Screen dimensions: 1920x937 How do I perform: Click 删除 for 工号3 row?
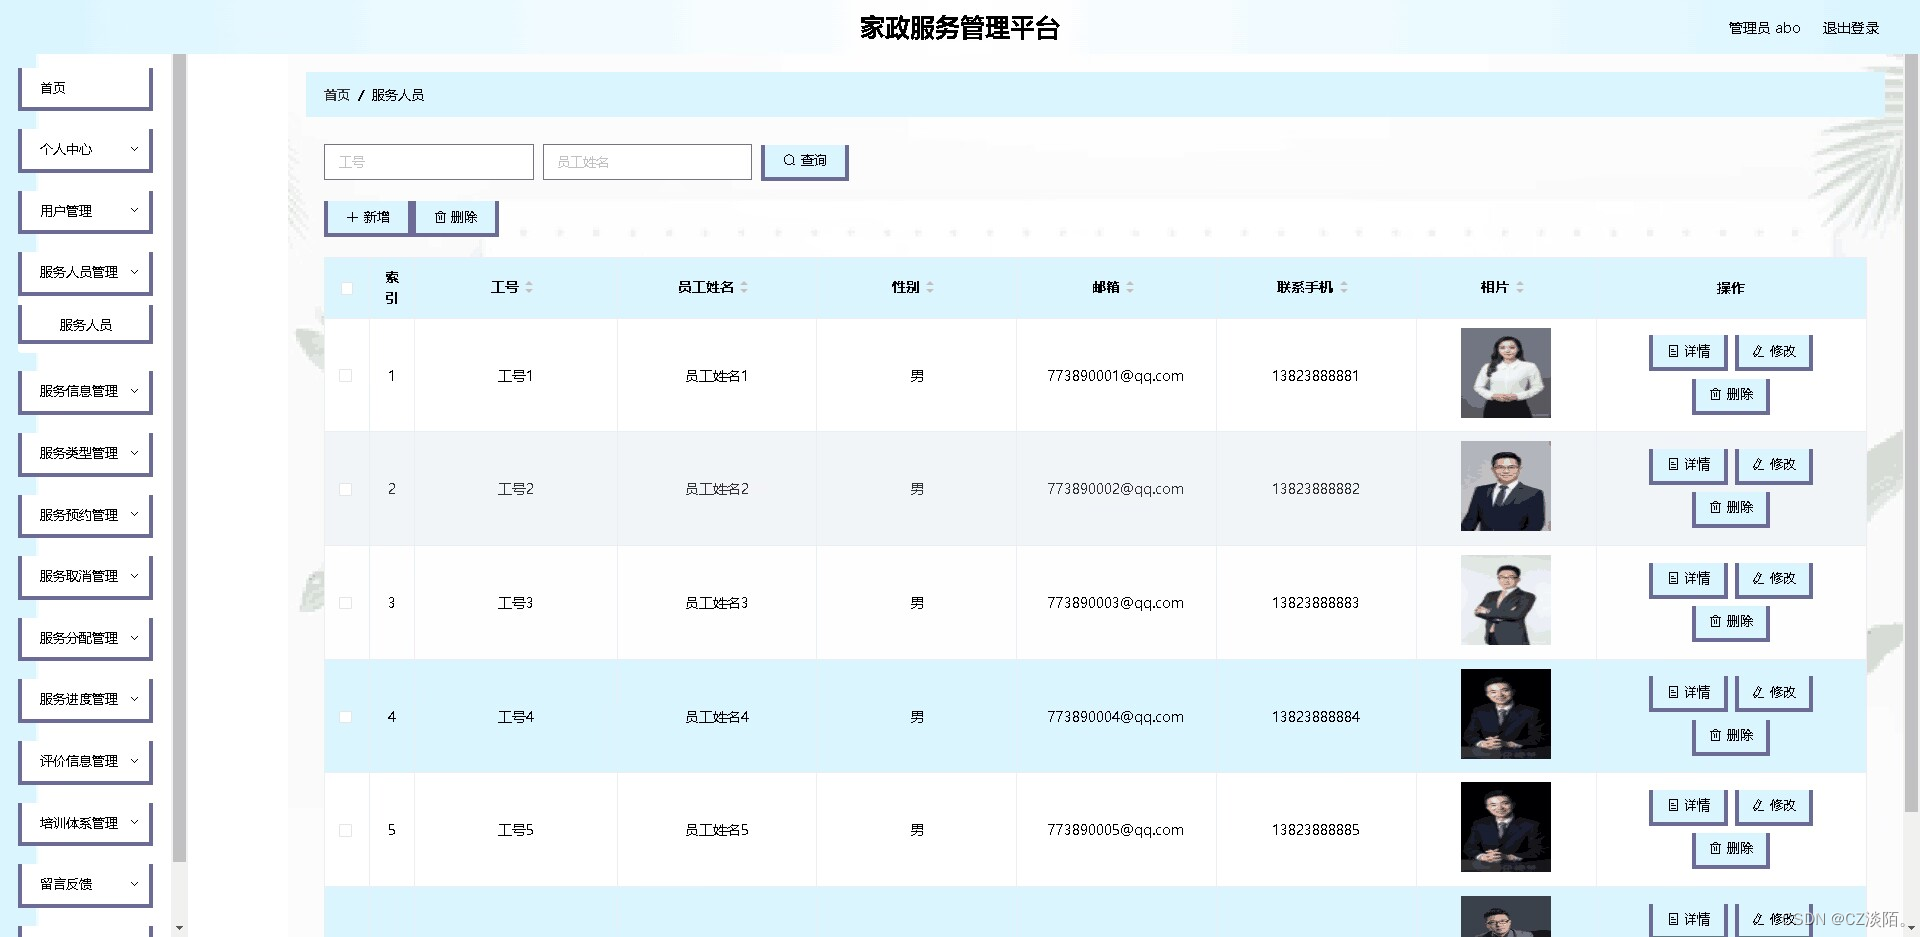point(1730,621)
